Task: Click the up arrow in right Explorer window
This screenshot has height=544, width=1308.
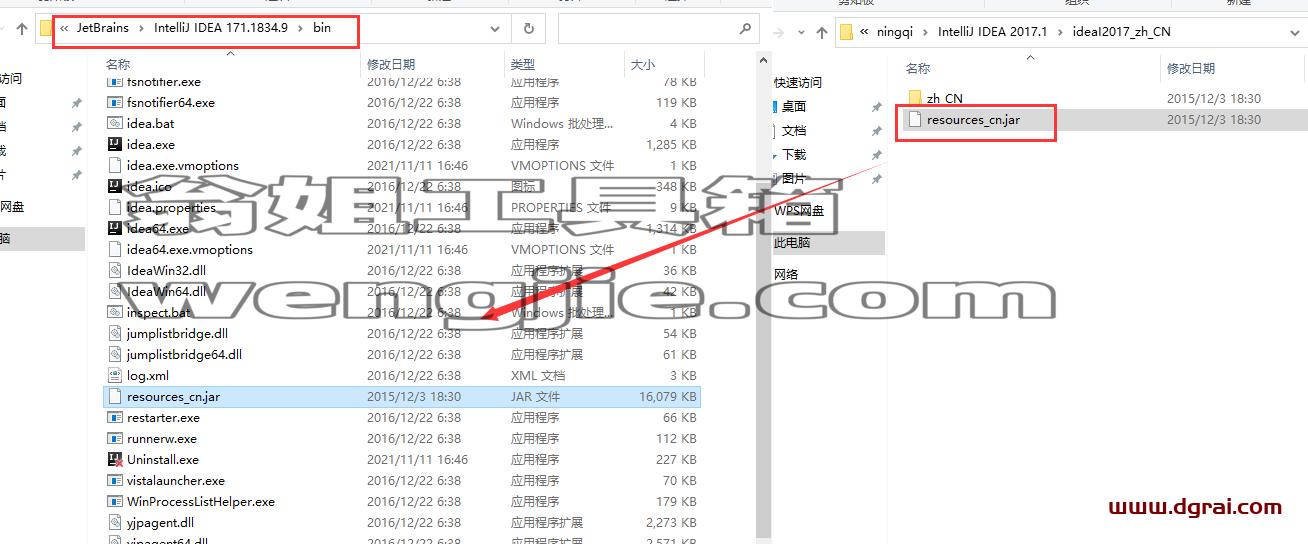Action: coord(822,32)
